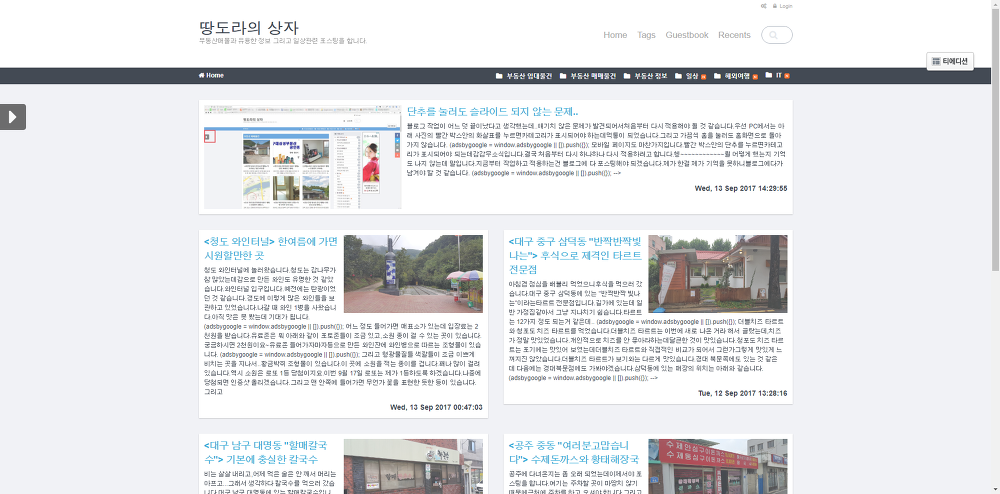The height and width of the screenshot is (494, 1000).
Task: Click folder icon beside IT
Action: click(768, 75)
